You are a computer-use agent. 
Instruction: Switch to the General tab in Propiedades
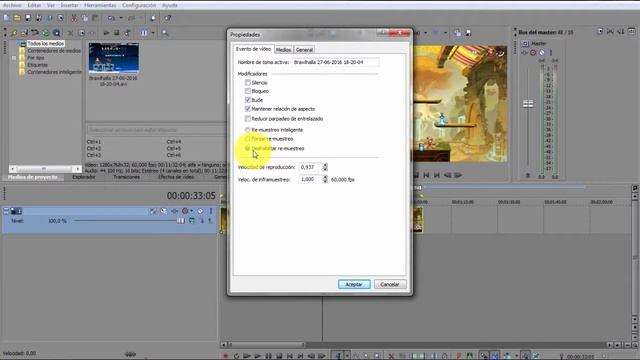point(304,49)
